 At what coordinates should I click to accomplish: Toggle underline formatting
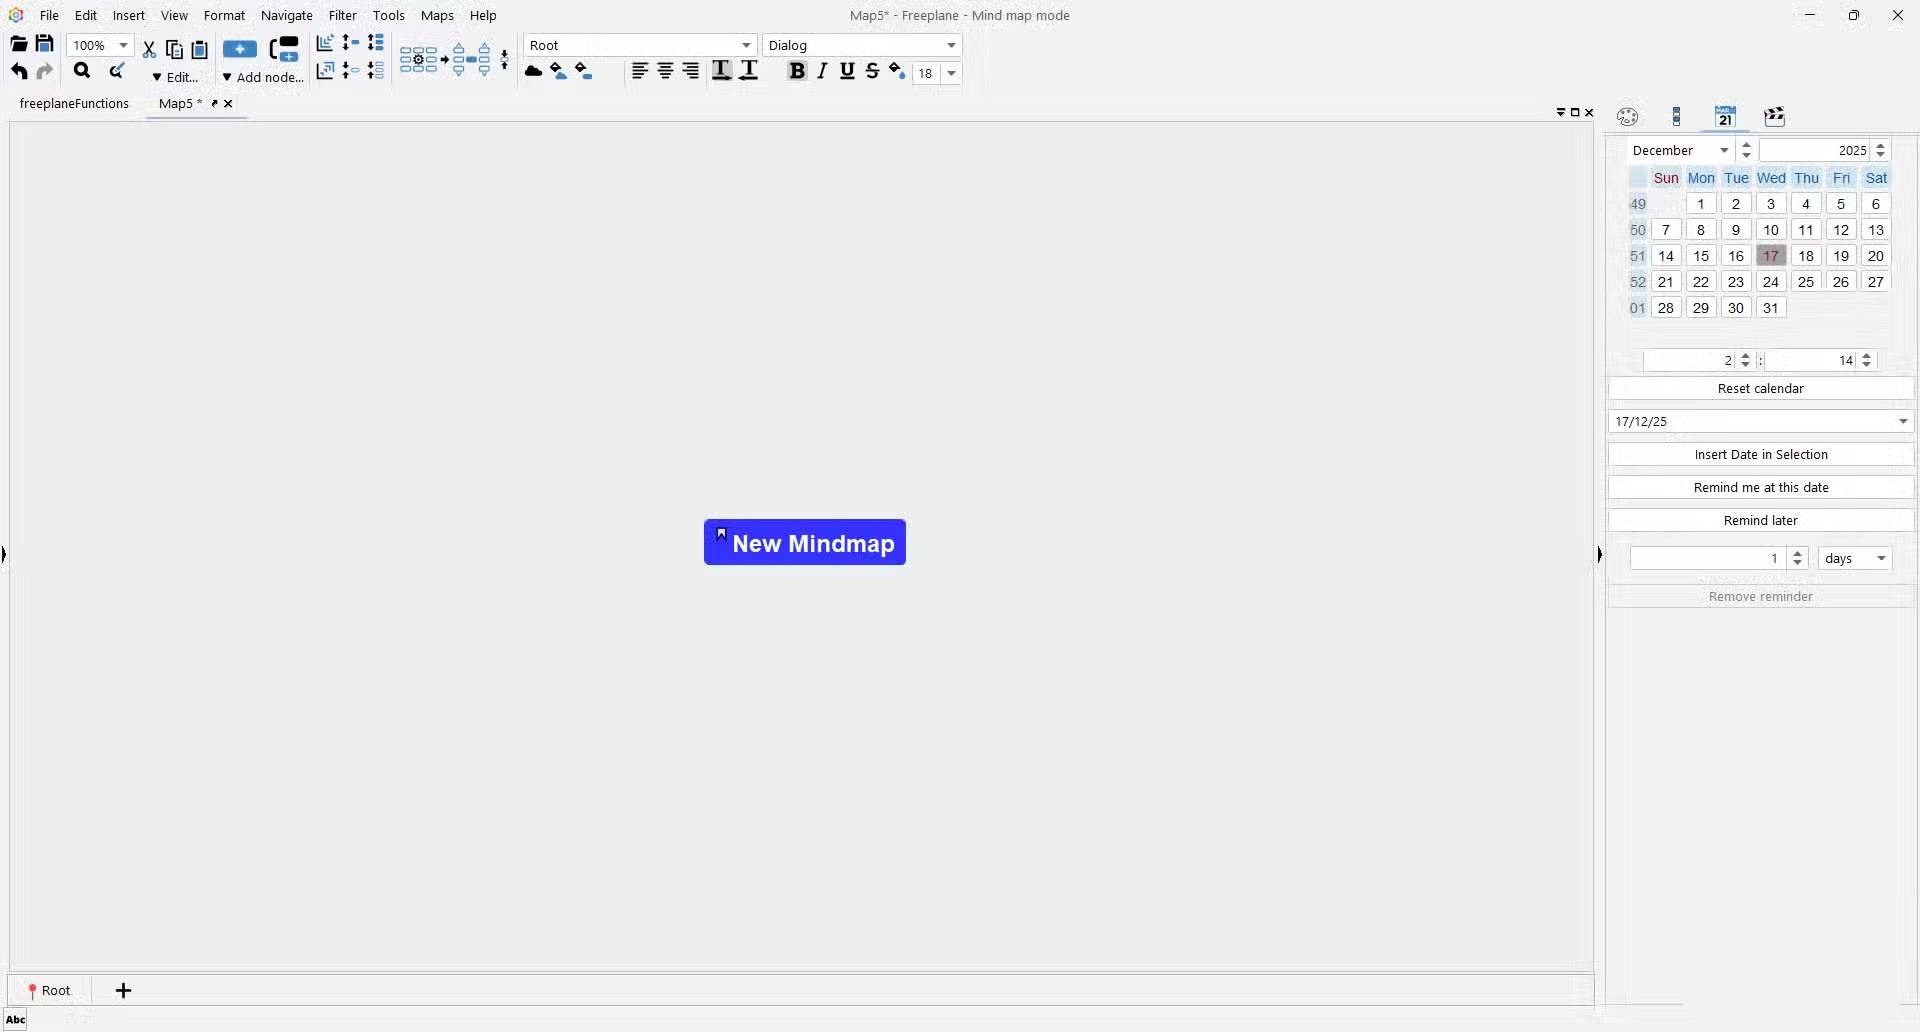point(847,71)
